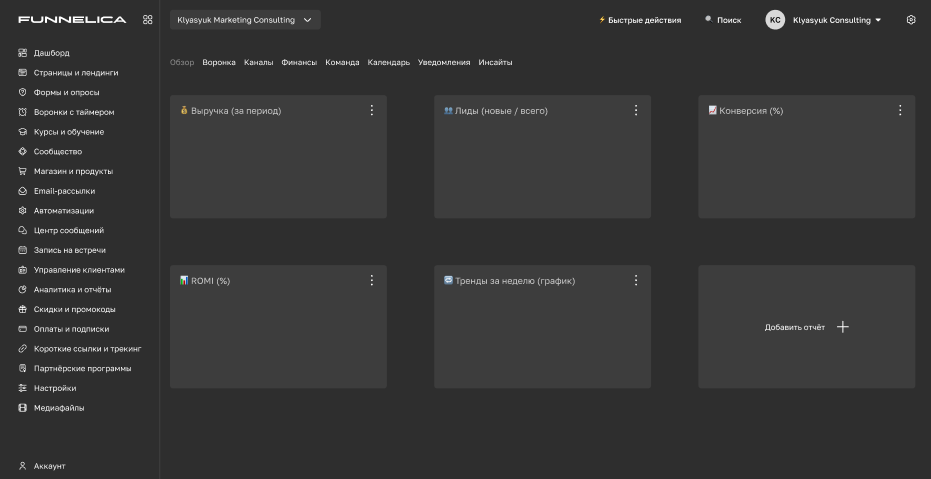Open three-dot menu on Конверсия widget
931x479 pixels.
900,111
